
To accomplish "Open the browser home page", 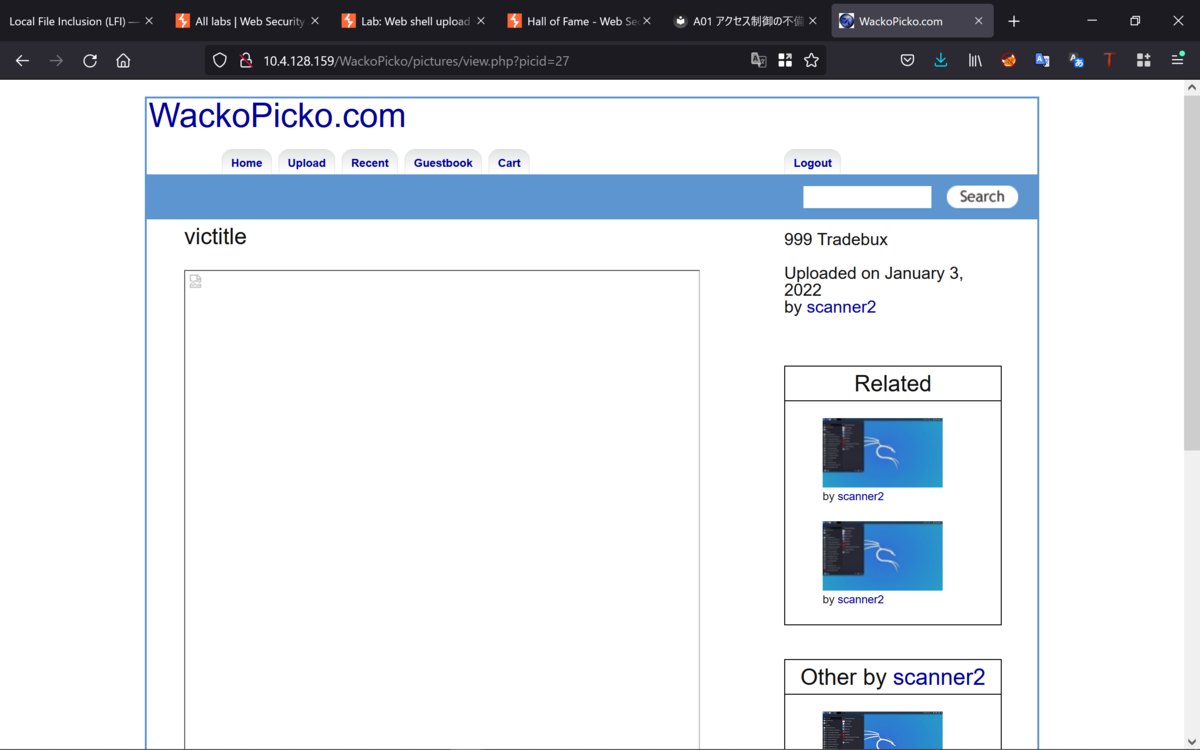I will (123, 60).
